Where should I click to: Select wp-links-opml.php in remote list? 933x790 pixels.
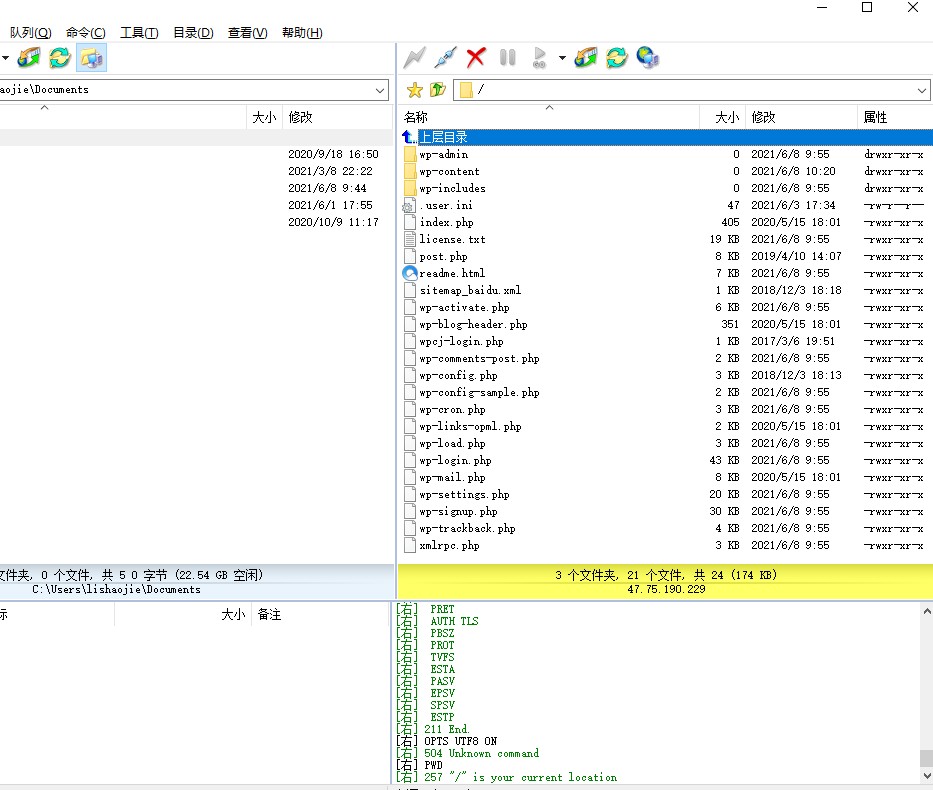[x=470, y=427]
